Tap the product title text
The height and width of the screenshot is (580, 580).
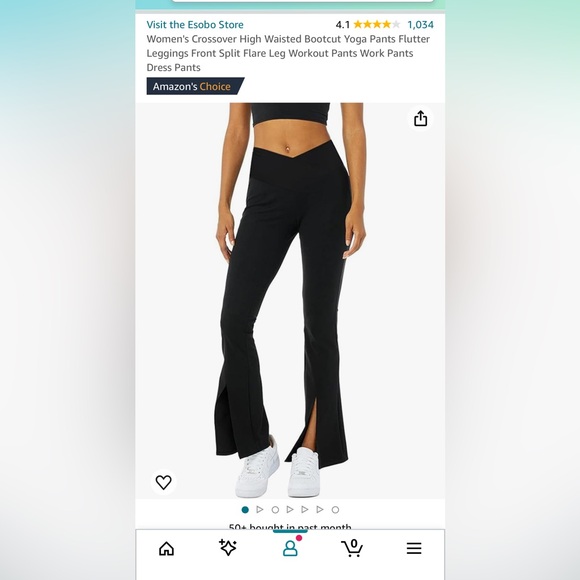pos(288,53)
